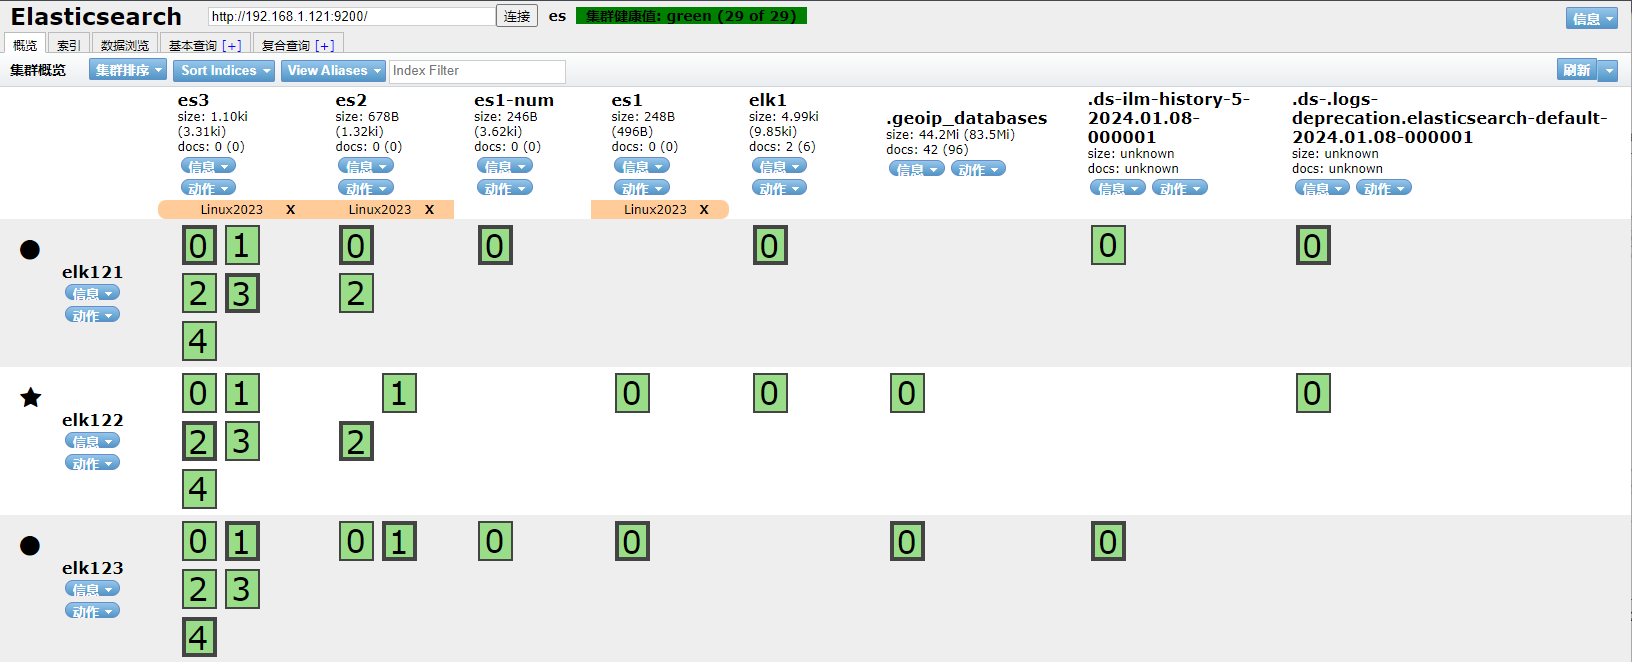Viewport: 1632px width, 662px height.
Task: Click the 连接 connect button
Action: pos(517,16)
